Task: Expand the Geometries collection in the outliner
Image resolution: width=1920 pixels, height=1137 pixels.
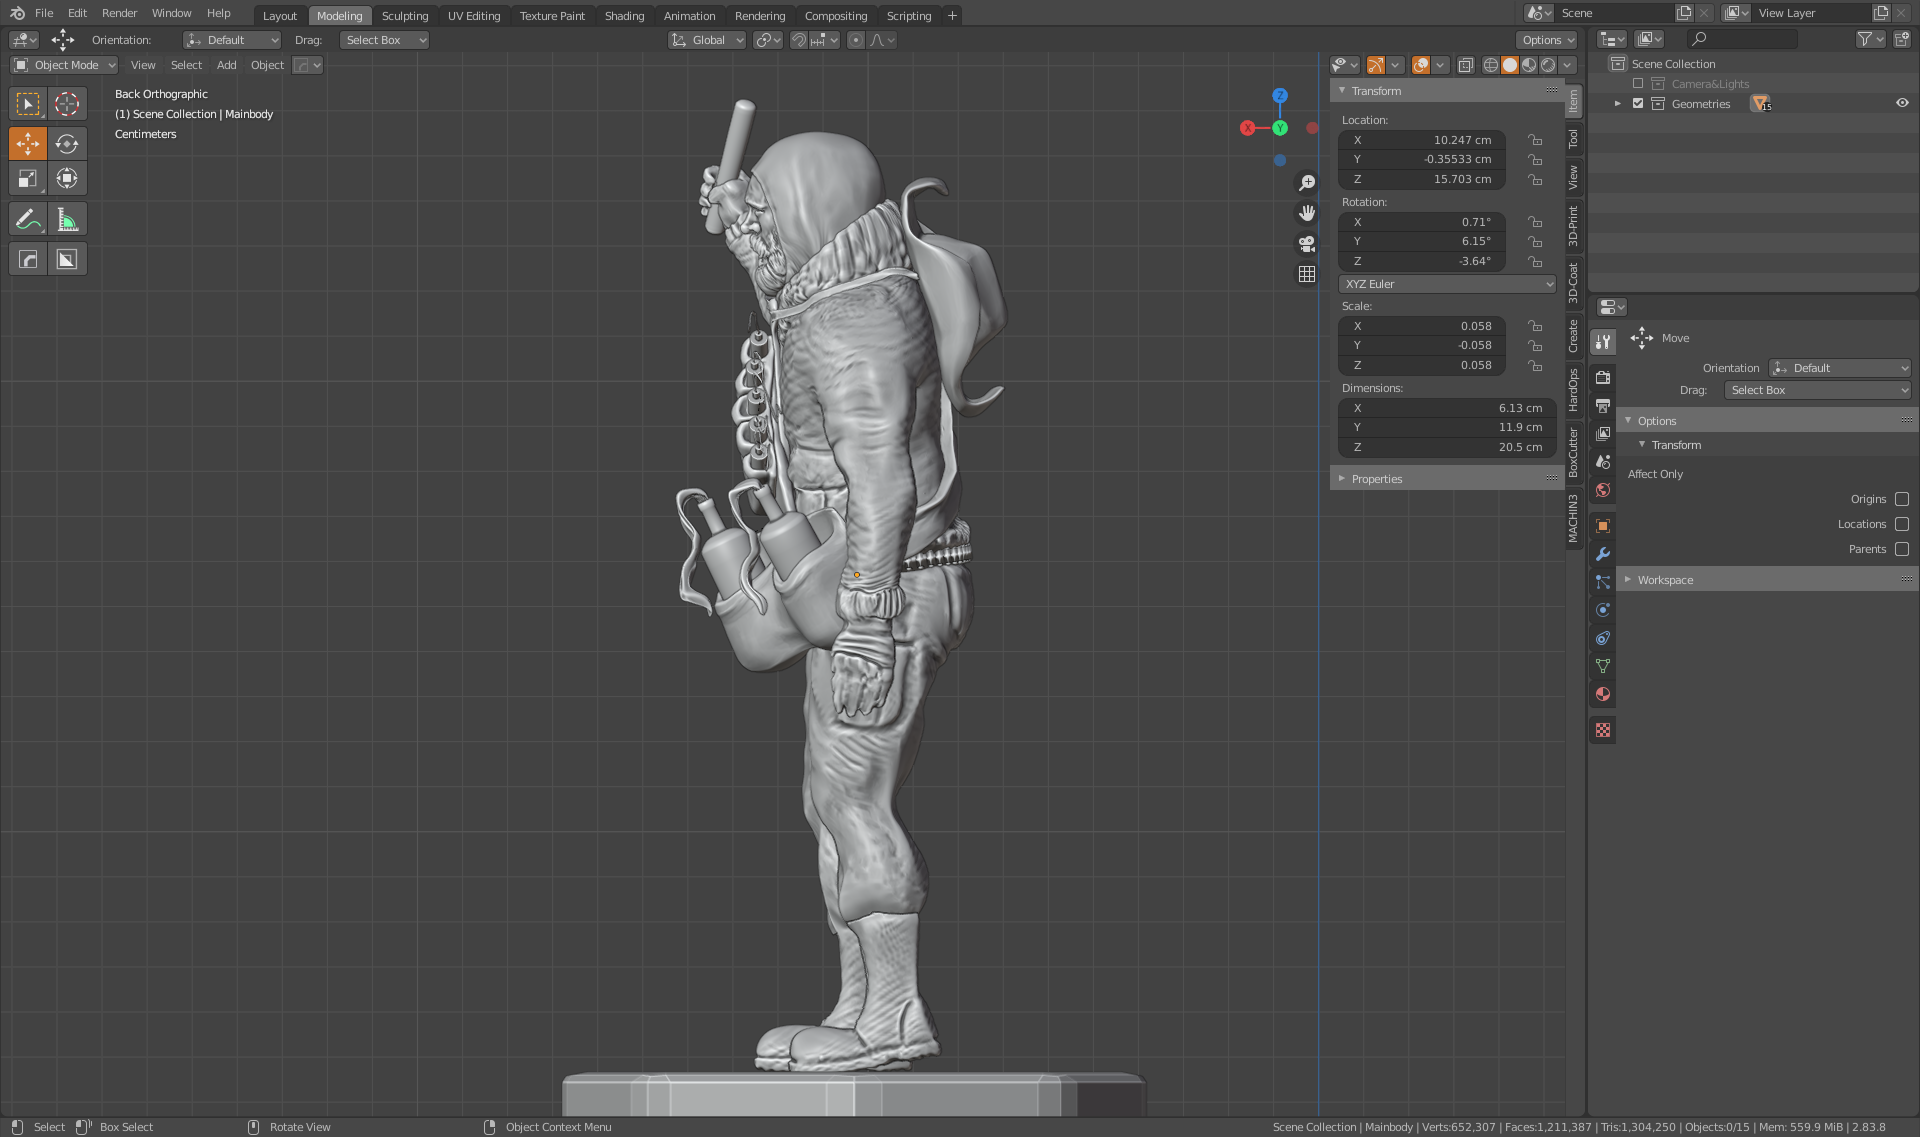Action: coord(1617,103)
